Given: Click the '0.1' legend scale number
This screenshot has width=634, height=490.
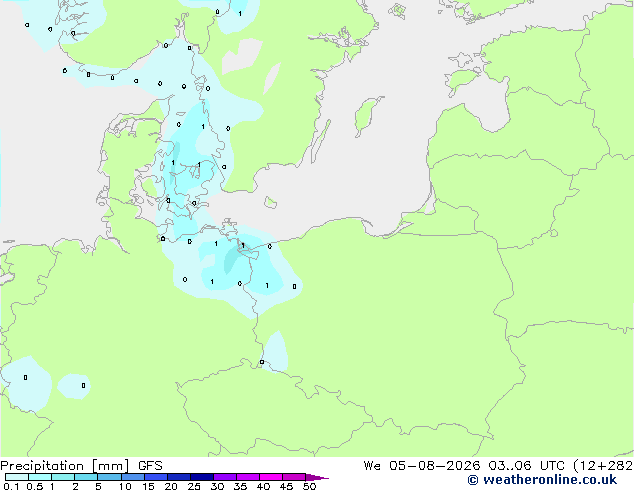Looking at the screenshot, I should click(11, 486).
